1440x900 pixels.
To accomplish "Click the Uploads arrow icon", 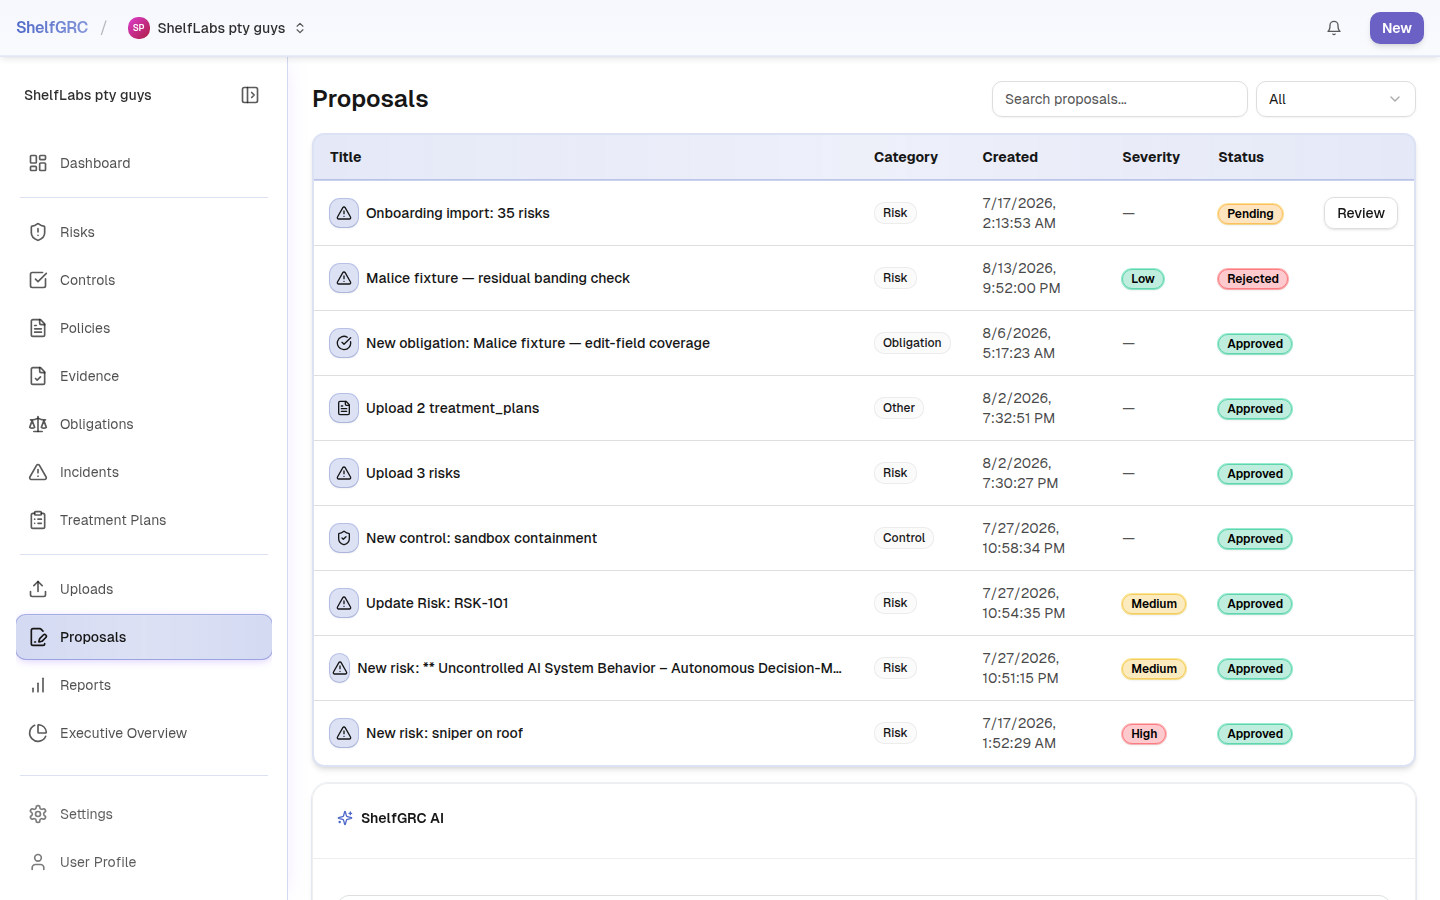I will tap(38, 589).
